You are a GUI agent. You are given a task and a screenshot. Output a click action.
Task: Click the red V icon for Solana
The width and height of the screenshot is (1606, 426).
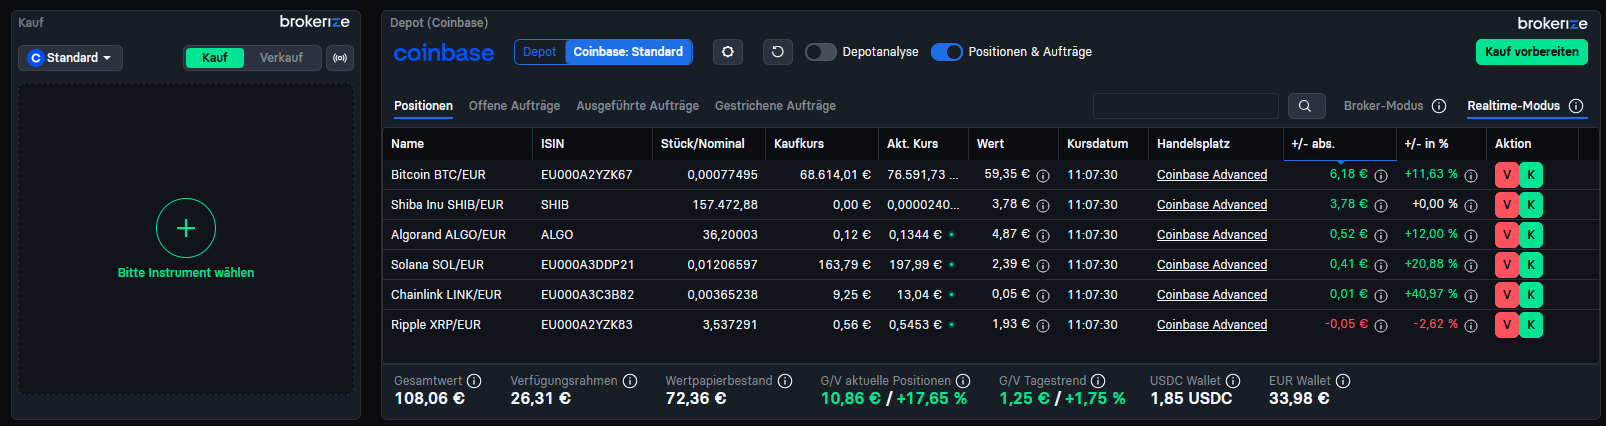[1506, 265]
